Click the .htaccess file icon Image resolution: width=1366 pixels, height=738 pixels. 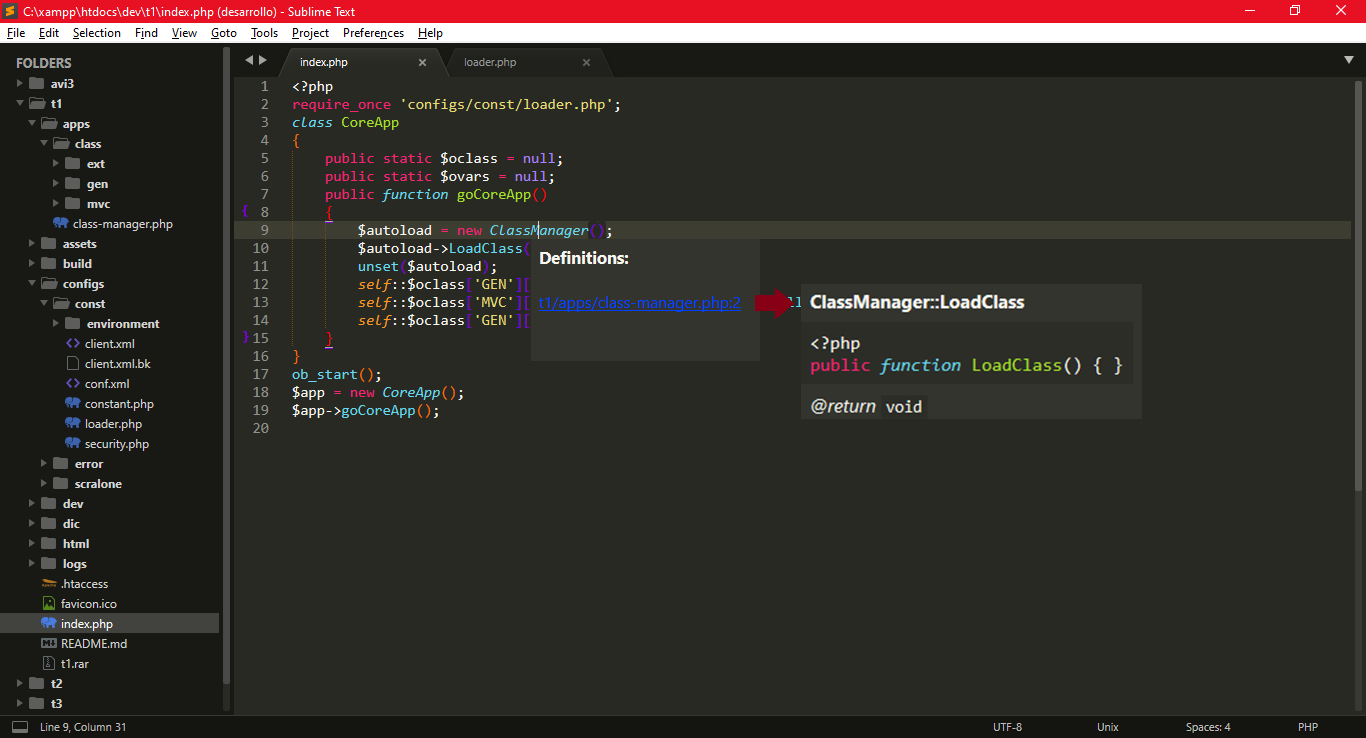49,583
